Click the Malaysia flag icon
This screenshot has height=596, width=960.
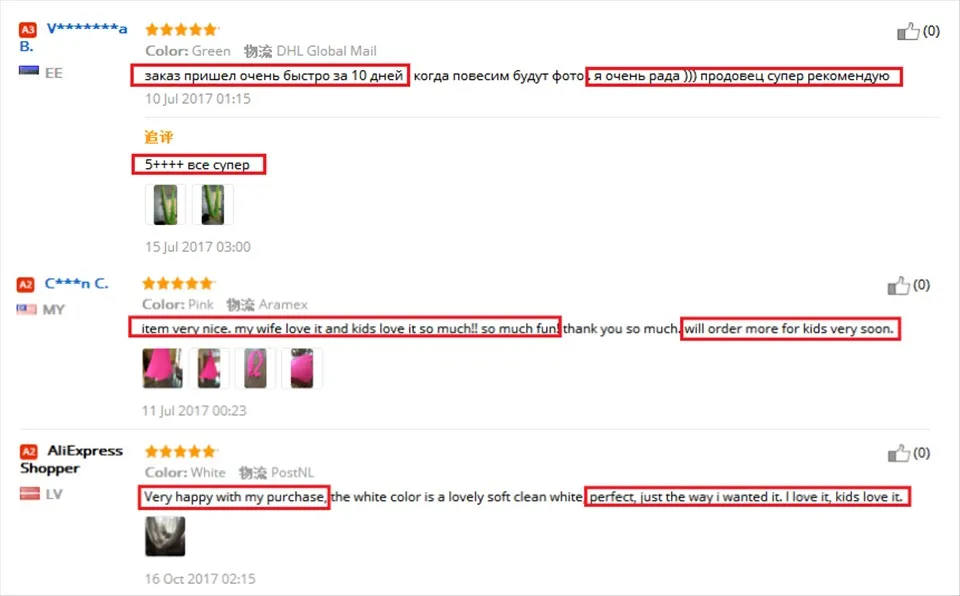point(26,309)
